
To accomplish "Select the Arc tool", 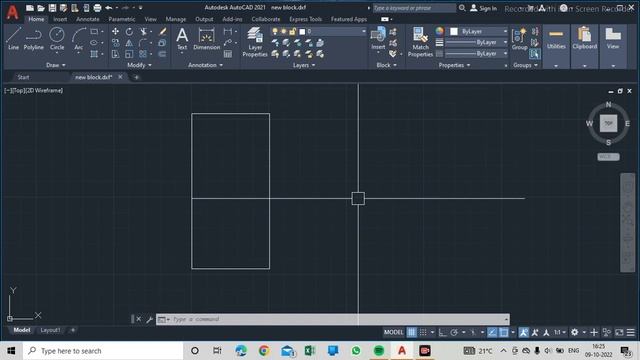I will [78, 38].
